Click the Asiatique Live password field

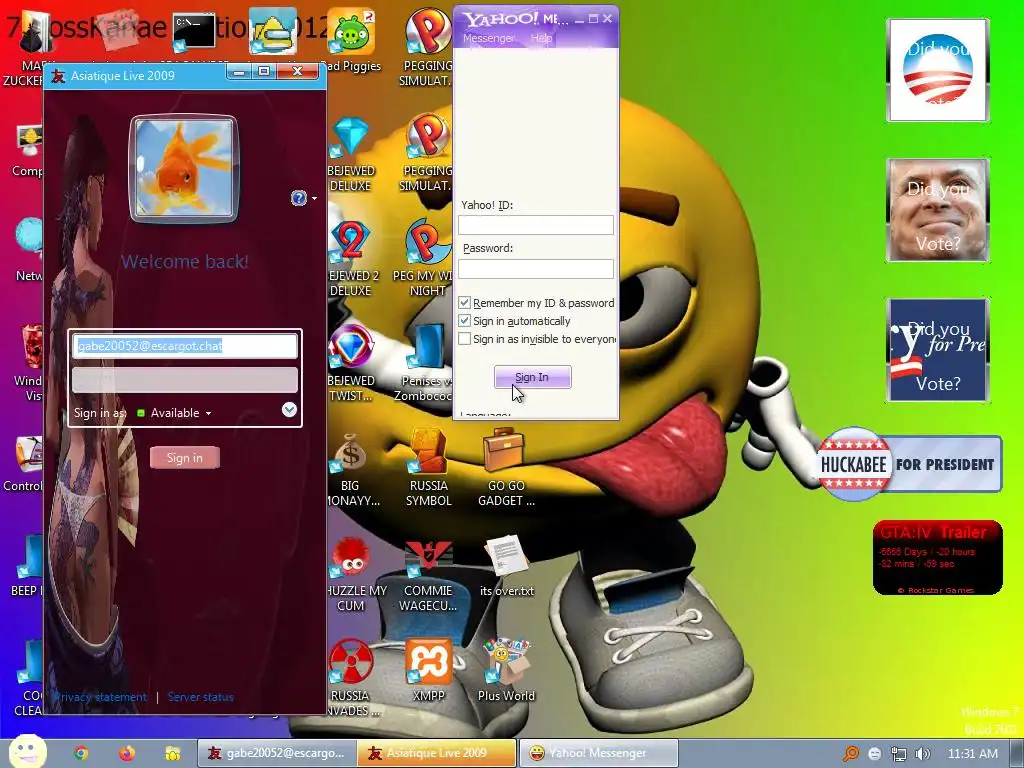point(185,380)
